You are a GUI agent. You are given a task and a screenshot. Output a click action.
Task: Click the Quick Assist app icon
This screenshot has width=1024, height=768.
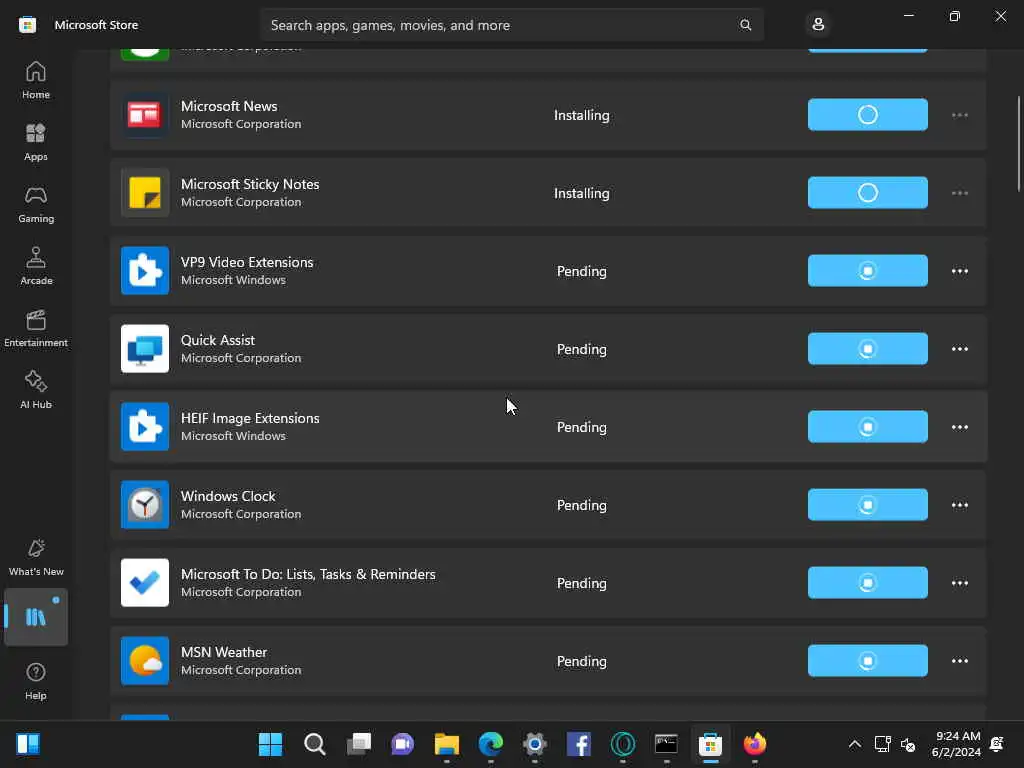(x=145, y=349)
